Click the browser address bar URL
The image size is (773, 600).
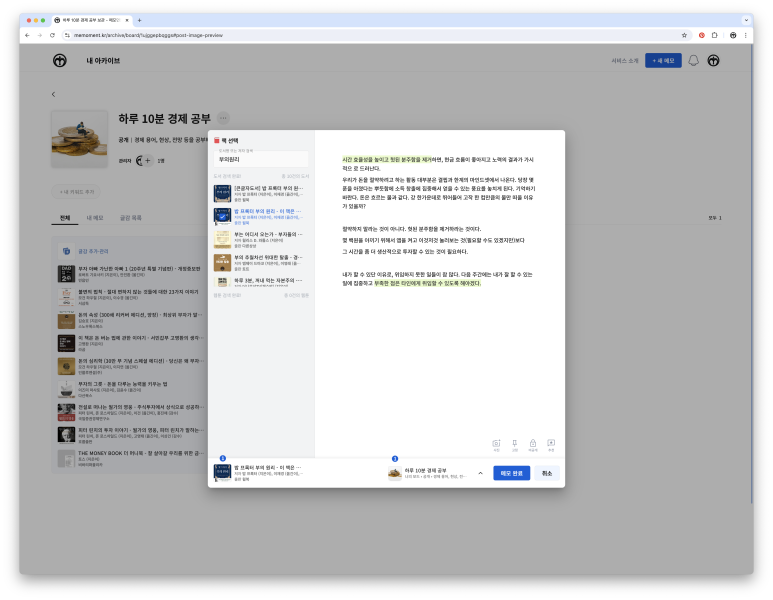click(148, 35)
